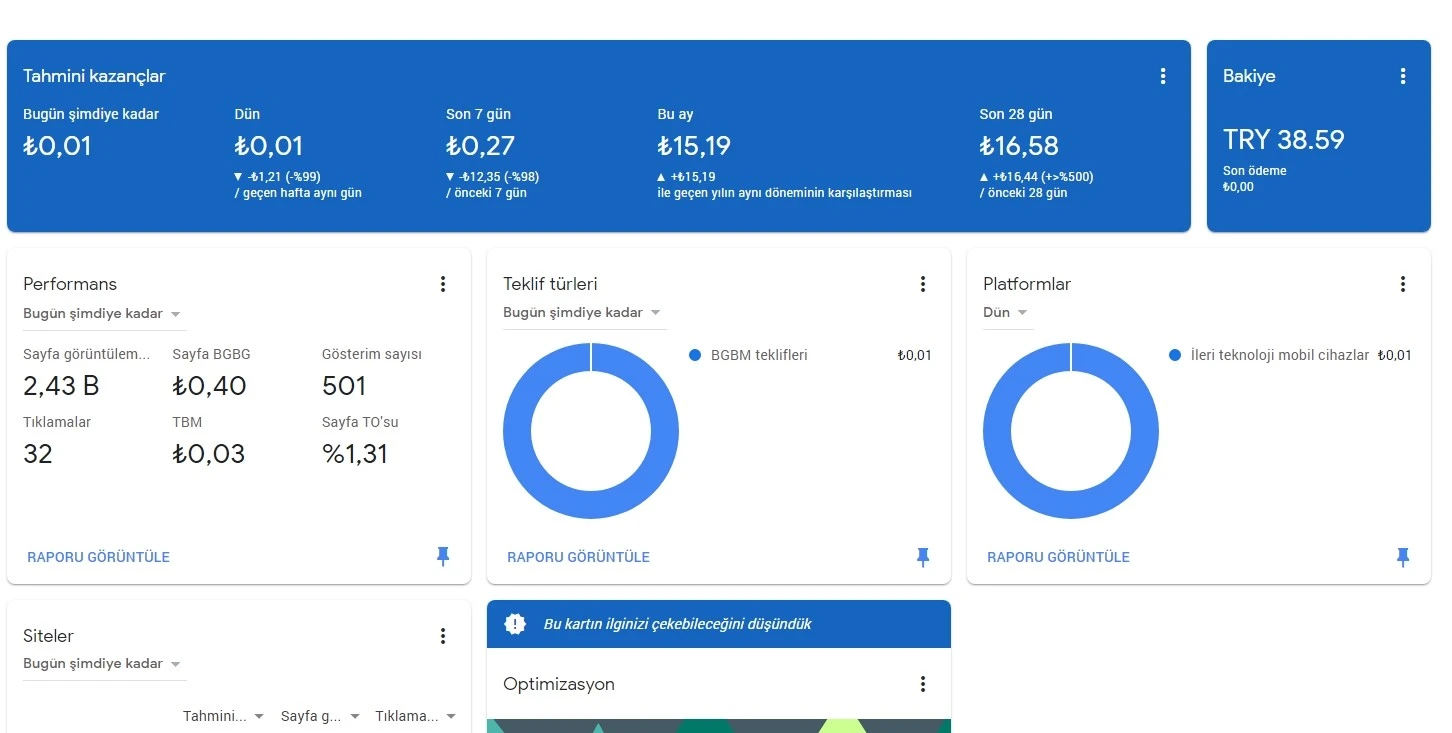Viewport: 1452px width, 733px height.
Task: Open the Platformlar card overflow menu
Action: point(1403,283)
